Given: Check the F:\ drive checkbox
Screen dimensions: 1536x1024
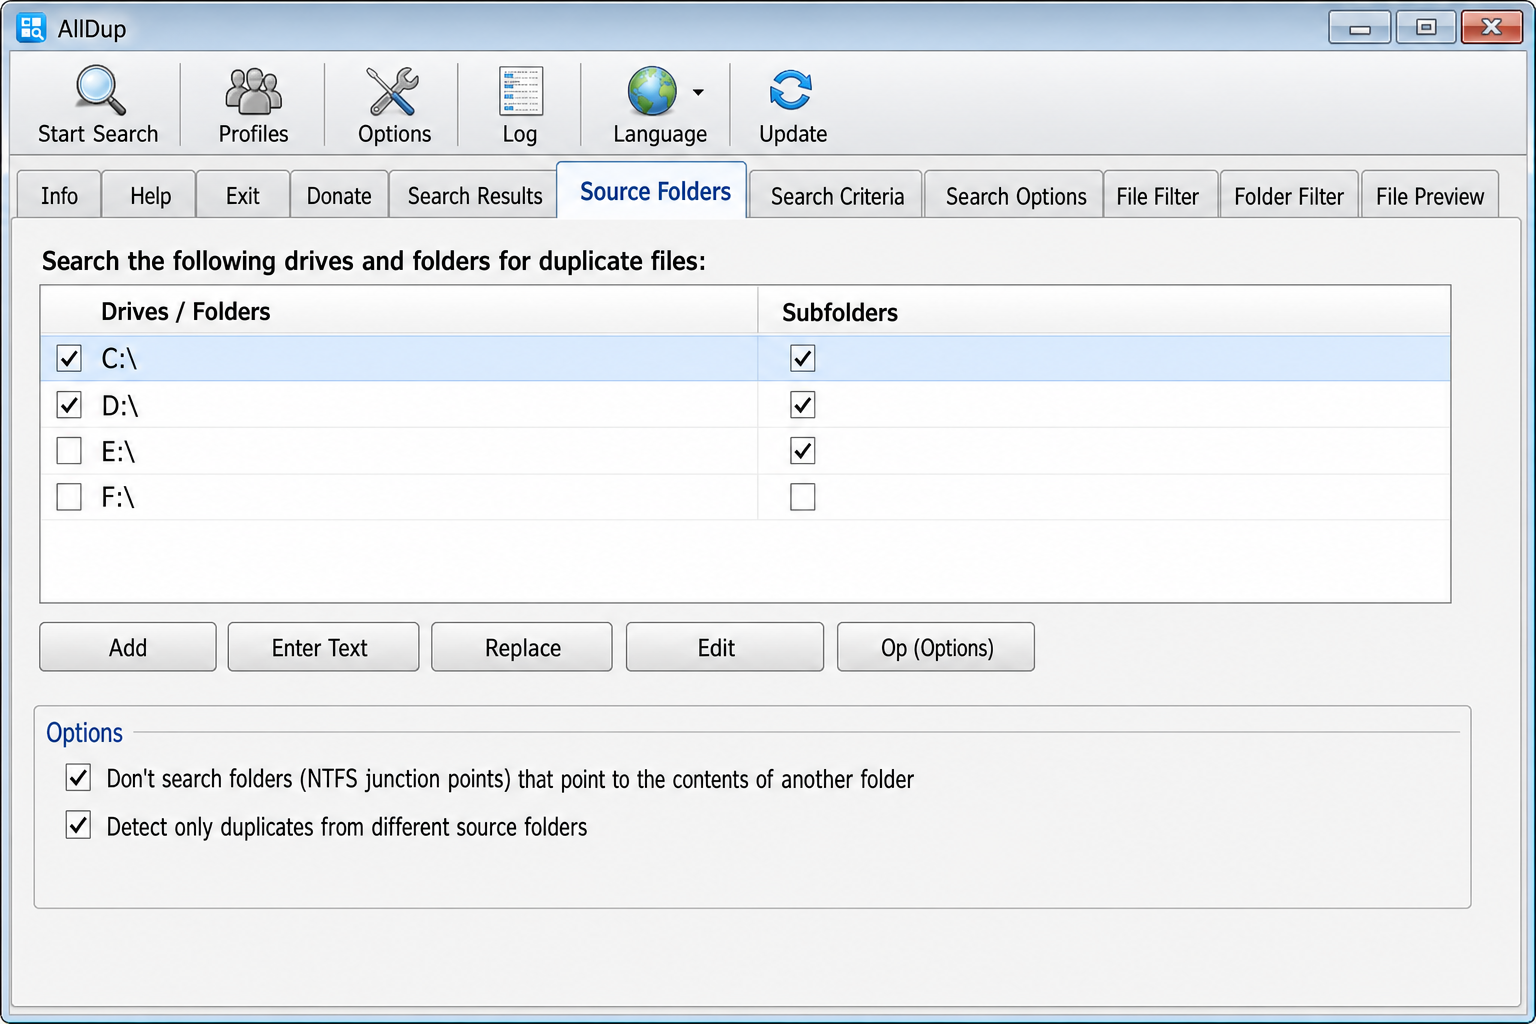Looking at the screenshot, I should pos(69,497).
